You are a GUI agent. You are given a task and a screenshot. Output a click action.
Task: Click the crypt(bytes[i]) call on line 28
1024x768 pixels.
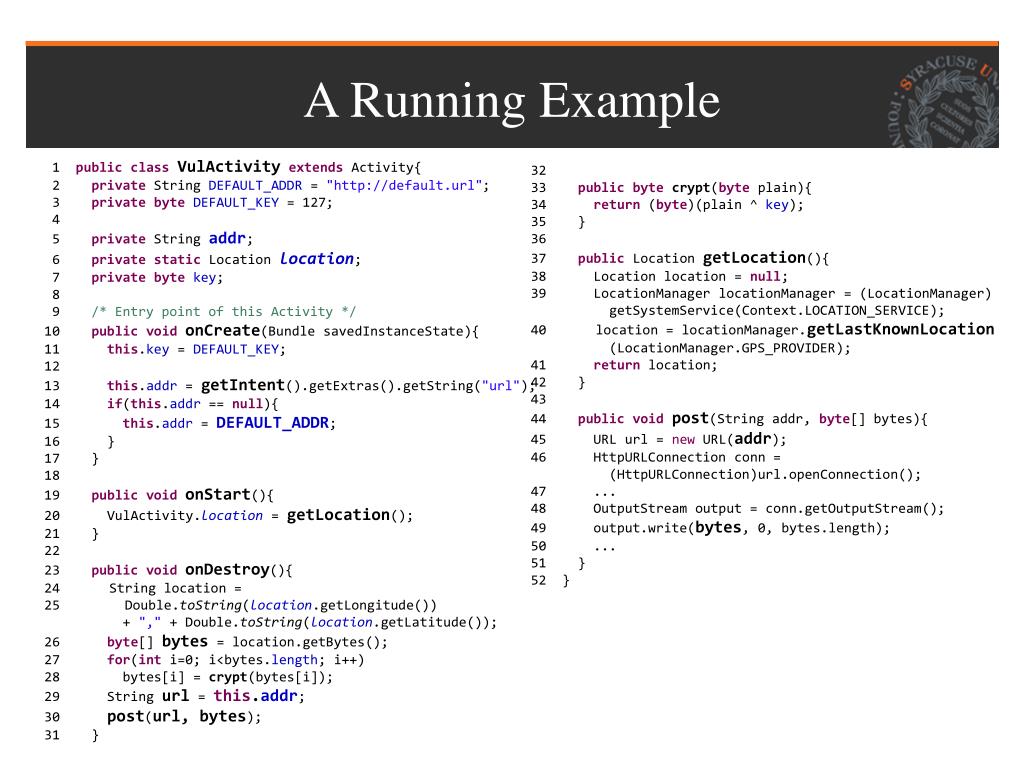270,677
